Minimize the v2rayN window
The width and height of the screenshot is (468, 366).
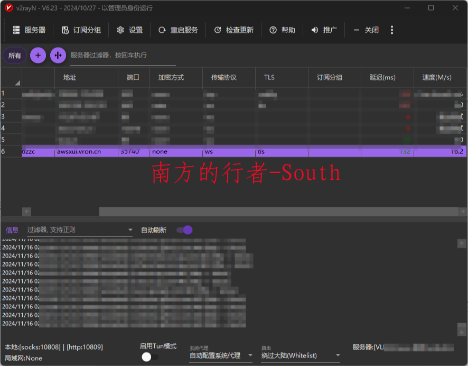pos(407,8)
